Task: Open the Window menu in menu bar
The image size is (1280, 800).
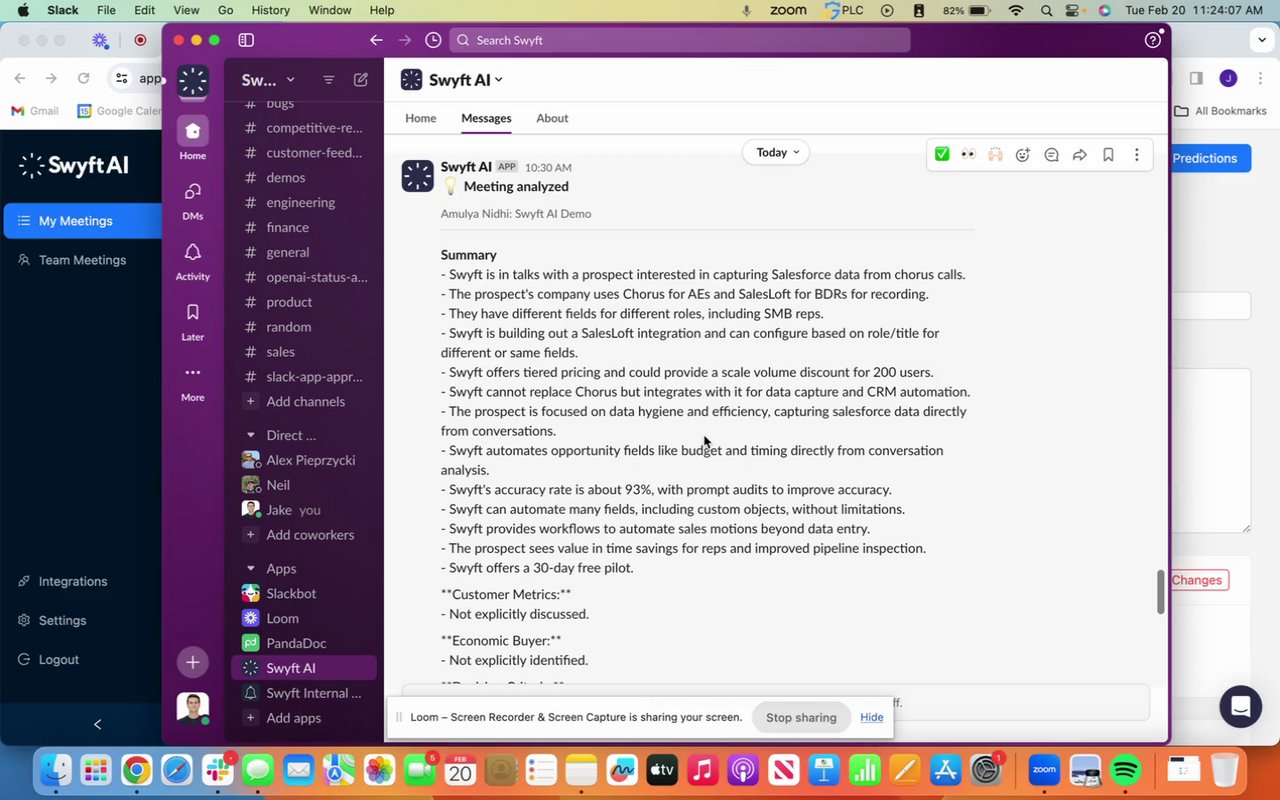Action: pos(330,10)
